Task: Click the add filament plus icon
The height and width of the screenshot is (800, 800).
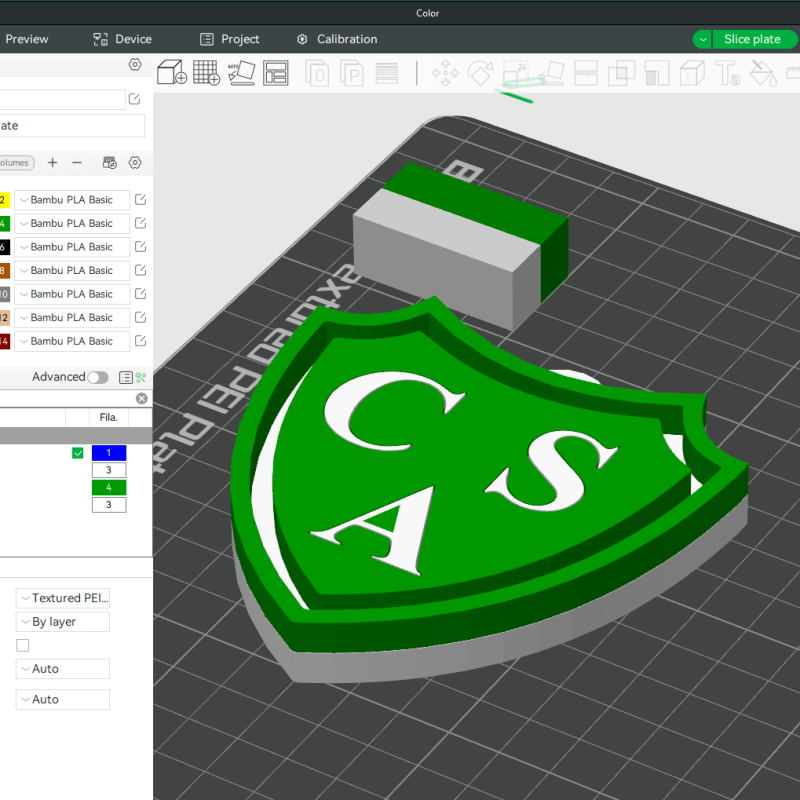Action: click(x=53, y=162)
